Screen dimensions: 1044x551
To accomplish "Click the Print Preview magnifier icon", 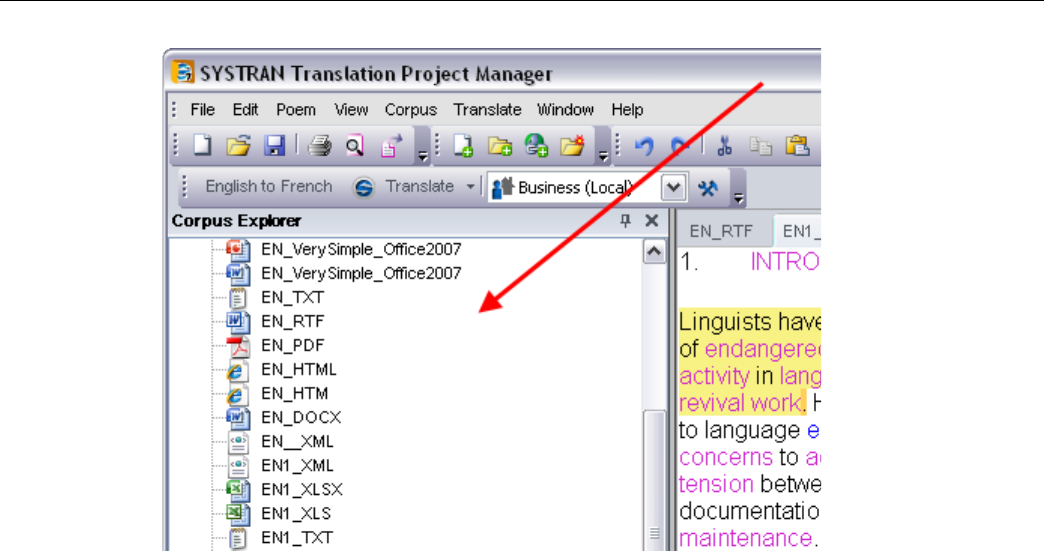I will coord(355,145).
